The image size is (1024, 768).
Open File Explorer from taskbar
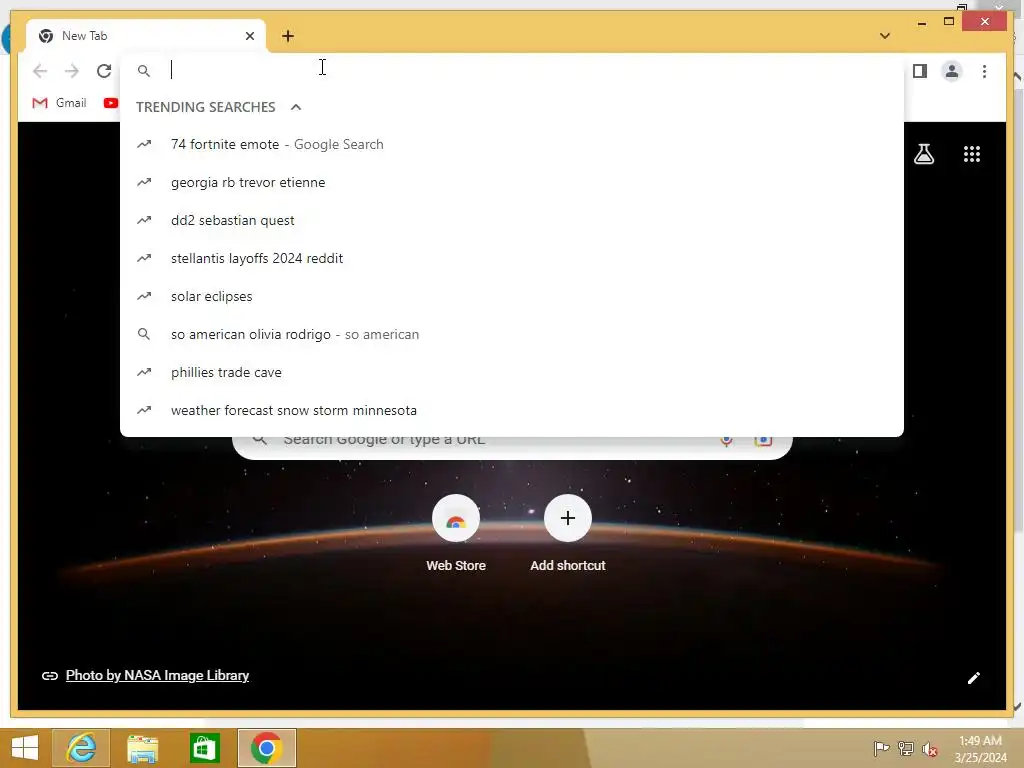coord(142,748)
